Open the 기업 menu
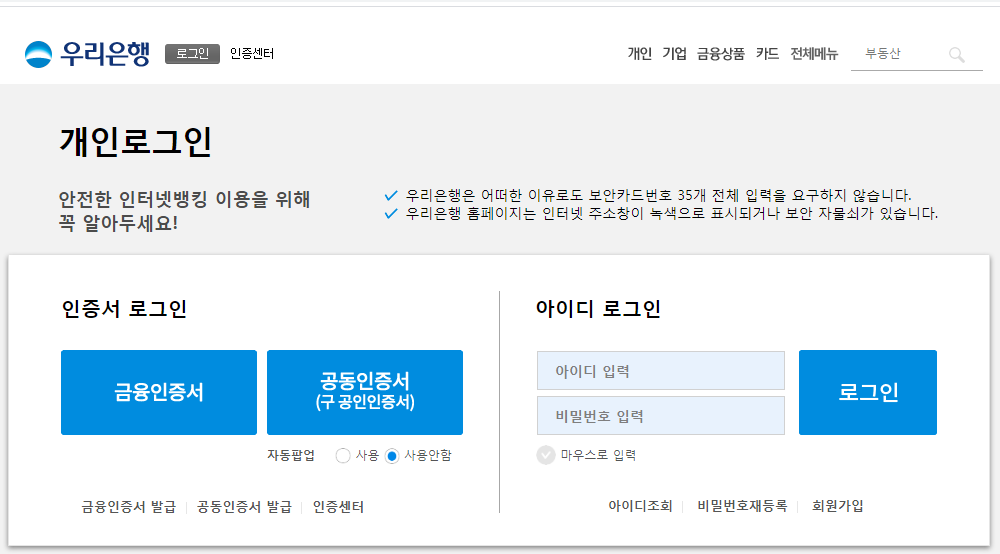Image resolution: width=1000 pixels, height=554 pixels. [x=674, y=54]
